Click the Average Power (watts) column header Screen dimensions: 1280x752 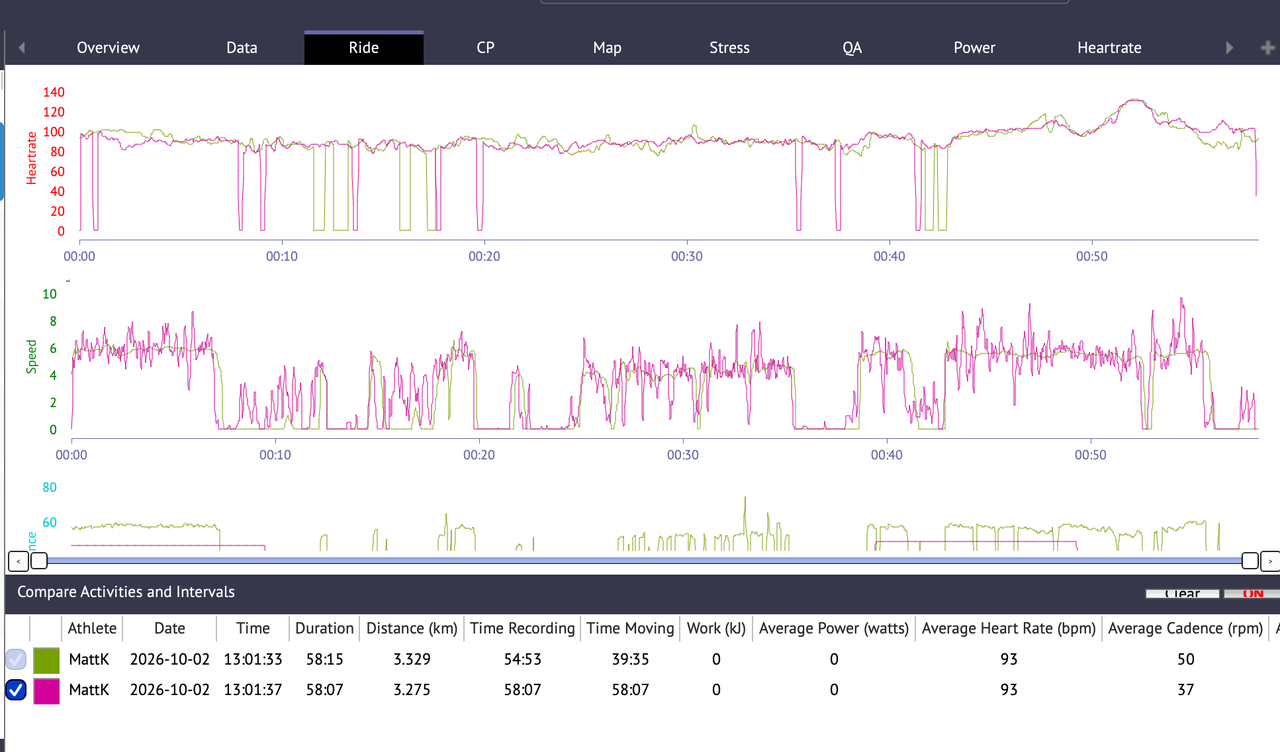pyautogui.click(x=834, y=628)
